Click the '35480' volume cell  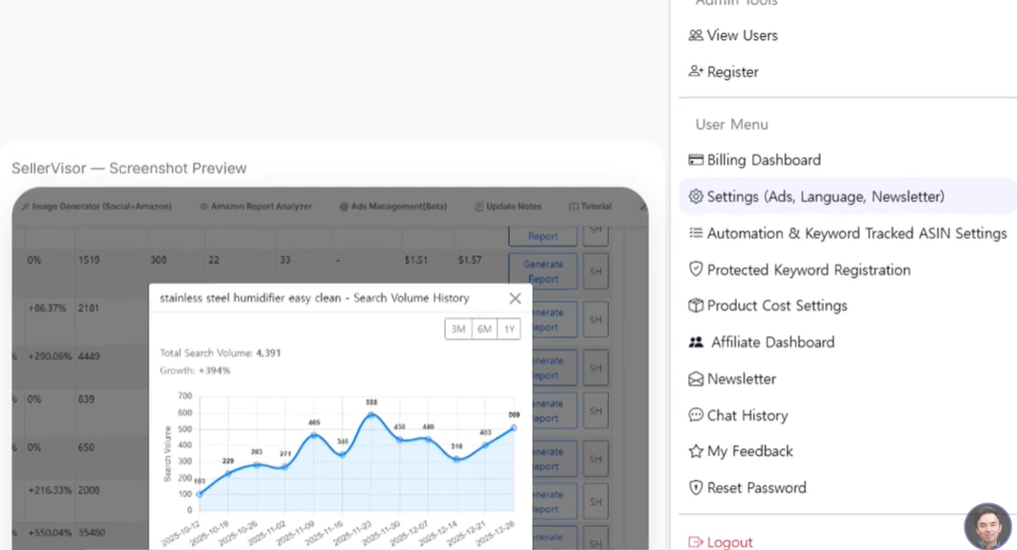click(x=91, y=532)
